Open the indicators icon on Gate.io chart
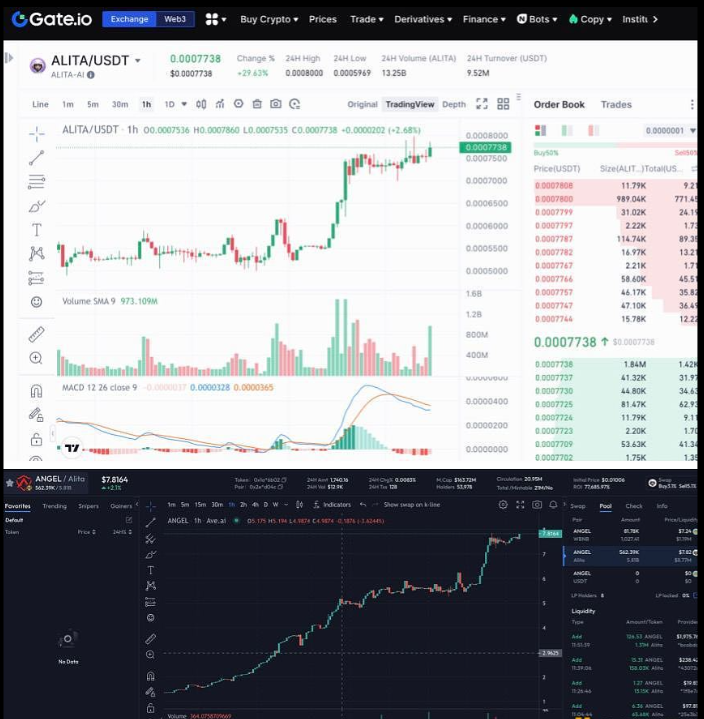Viewport: 704px width, 719px height. tap(220, 104)
